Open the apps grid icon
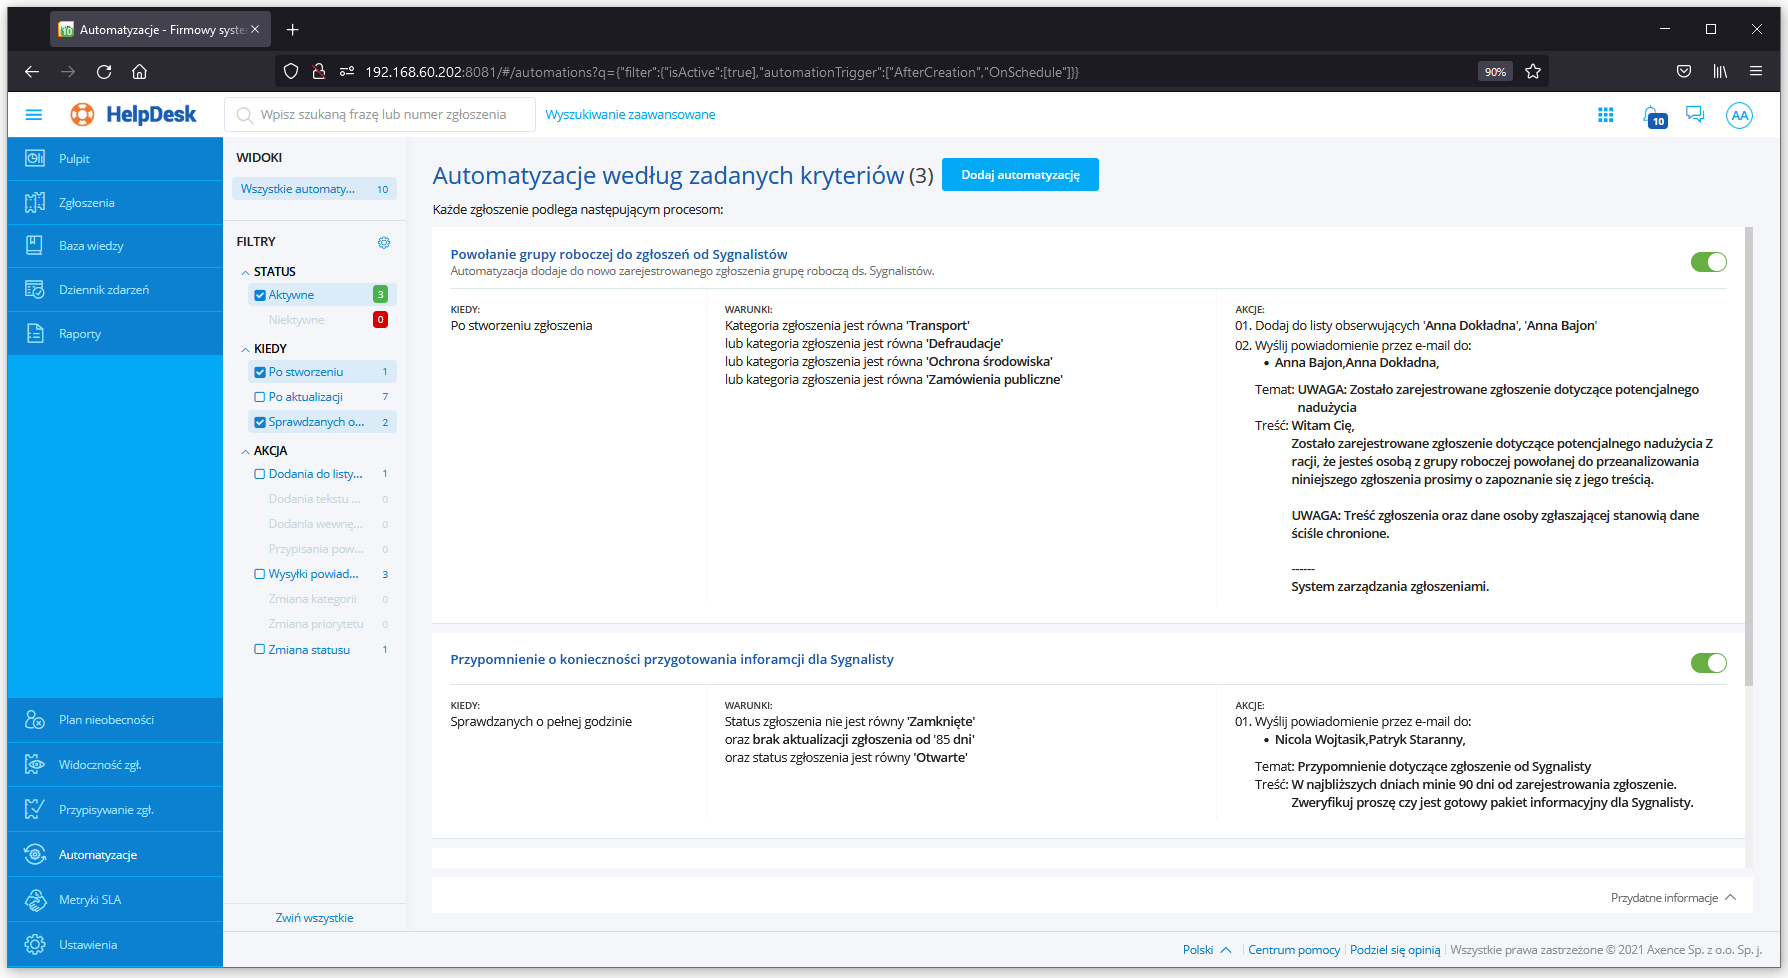The width and height of the screenshot is (1788, 978). [1606, 115]
